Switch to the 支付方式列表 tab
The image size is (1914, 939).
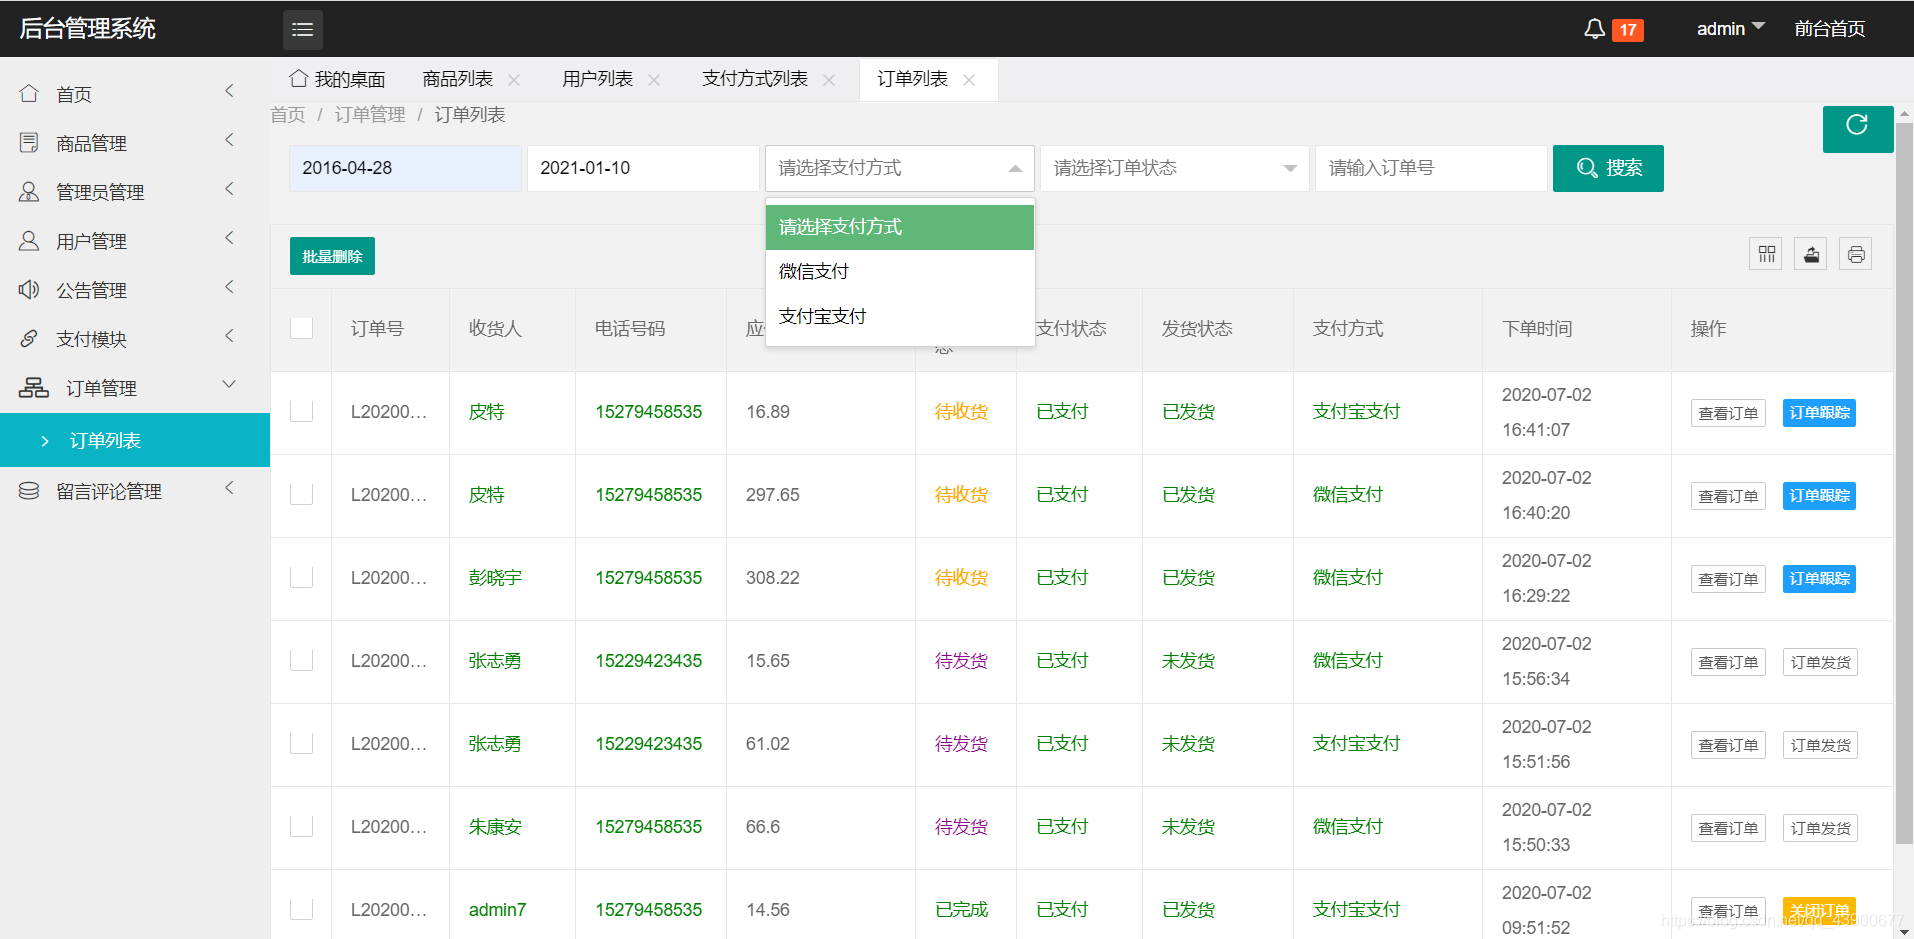(754, 79)
